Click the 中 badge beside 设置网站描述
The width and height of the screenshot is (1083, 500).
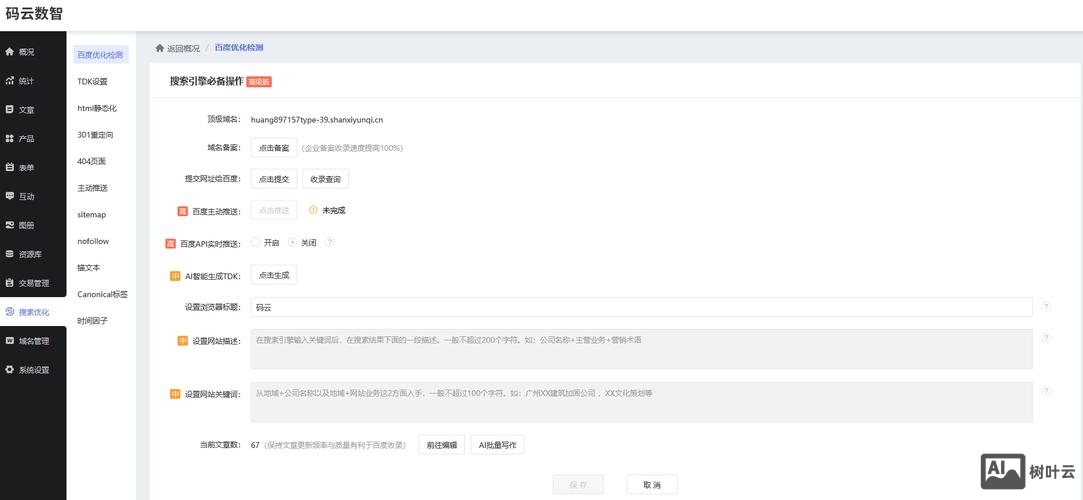[182, 340]
